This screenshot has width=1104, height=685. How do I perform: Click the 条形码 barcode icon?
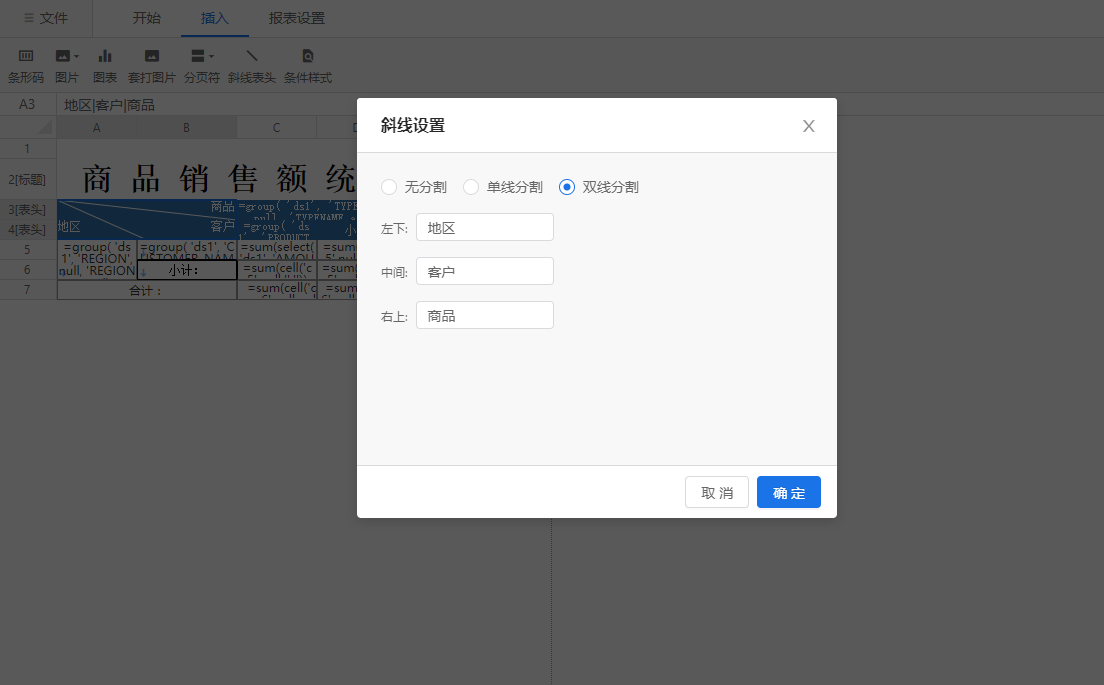point(26,56)
